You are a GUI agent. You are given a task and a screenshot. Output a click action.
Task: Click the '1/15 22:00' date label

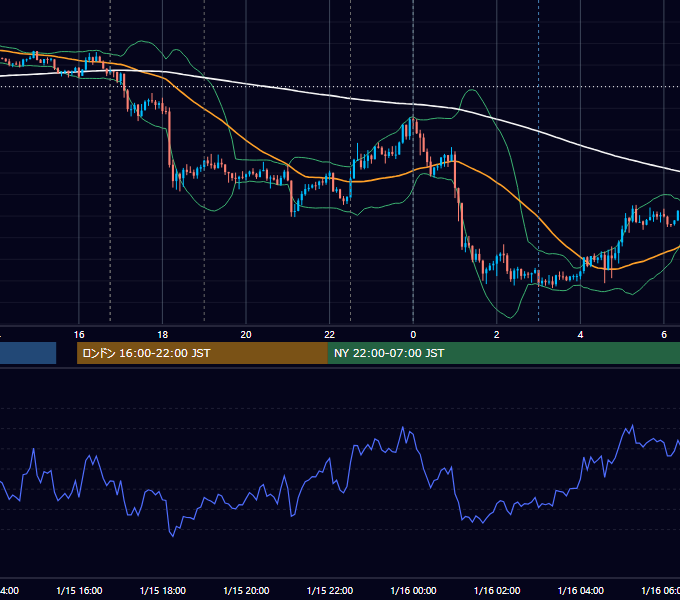(330, 590)
